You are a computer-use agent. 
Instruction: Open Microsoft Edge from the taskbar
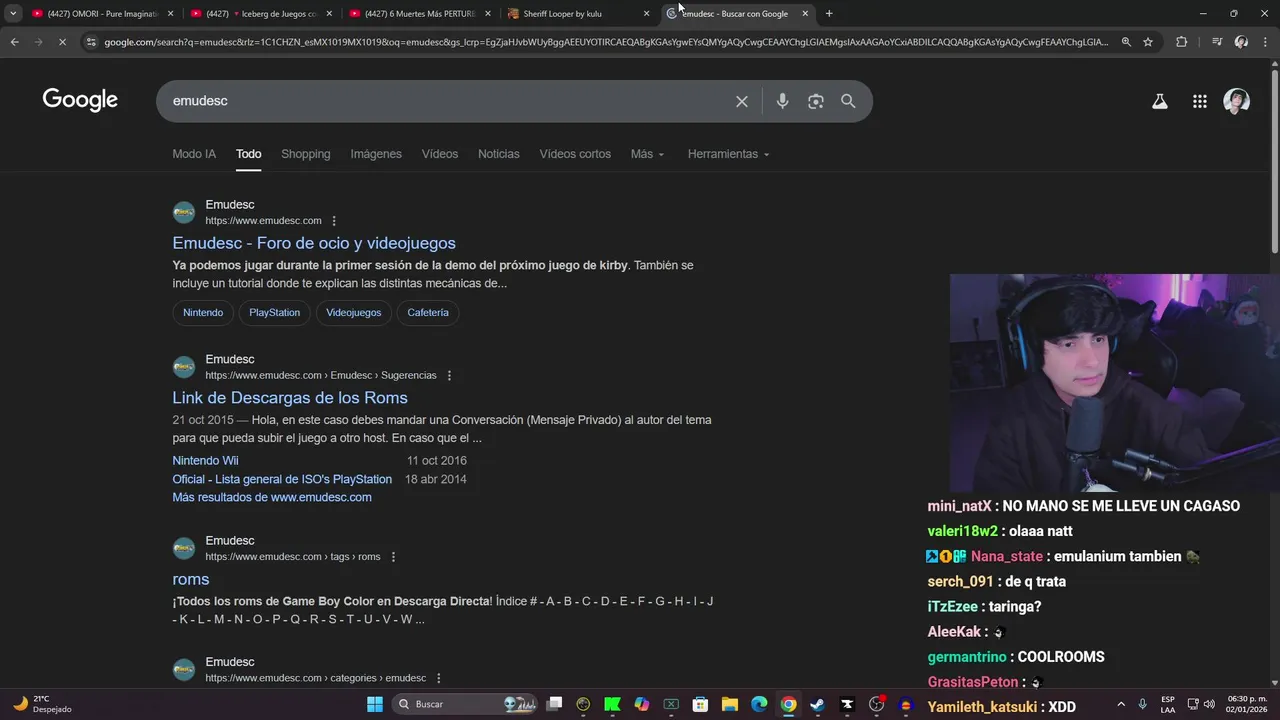(759, 704)
